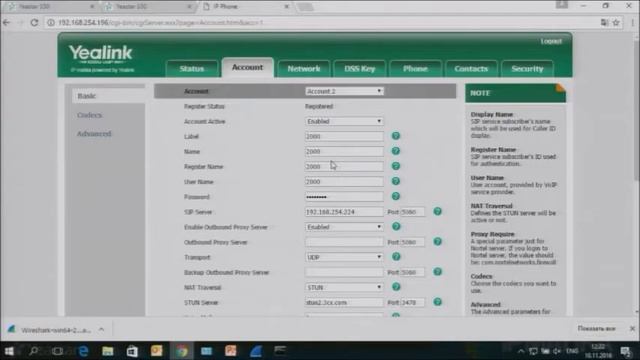Click the Password field
Viewport: 640px width, 360px height.
click(x=344, y=197)
